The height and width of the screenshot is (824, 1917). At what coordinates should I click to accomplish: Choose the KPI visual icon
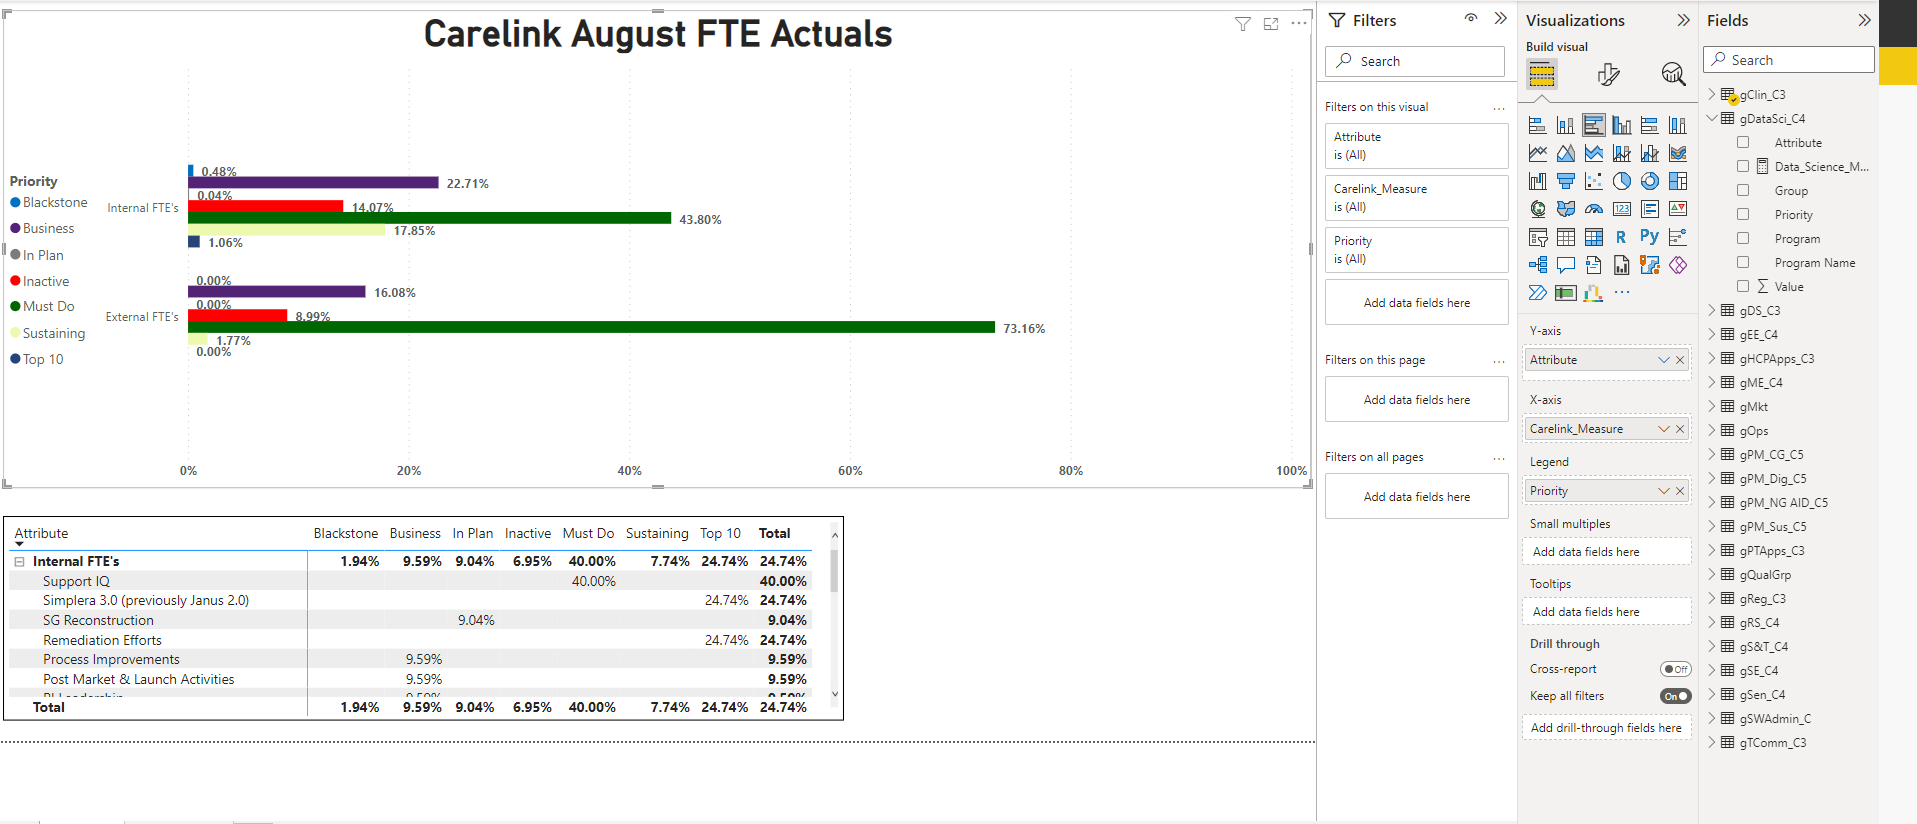(1678, 209)
